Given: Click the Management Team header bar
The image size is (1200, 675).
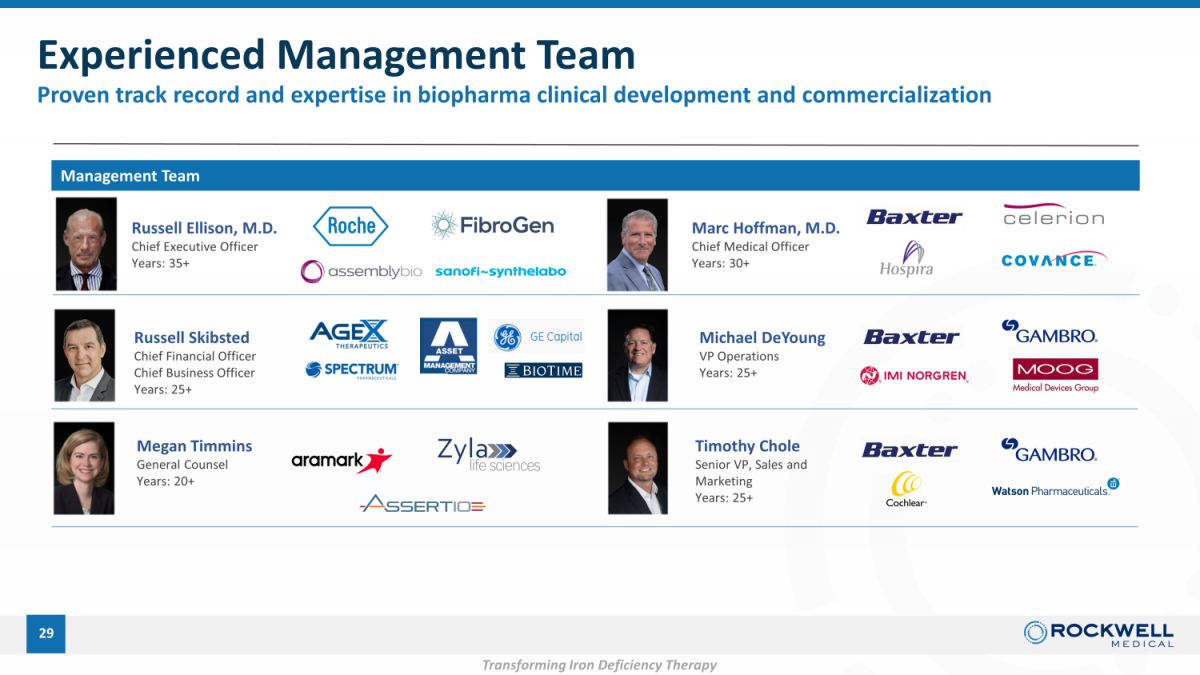Looking at the screenshot, I should coord(595,176).
